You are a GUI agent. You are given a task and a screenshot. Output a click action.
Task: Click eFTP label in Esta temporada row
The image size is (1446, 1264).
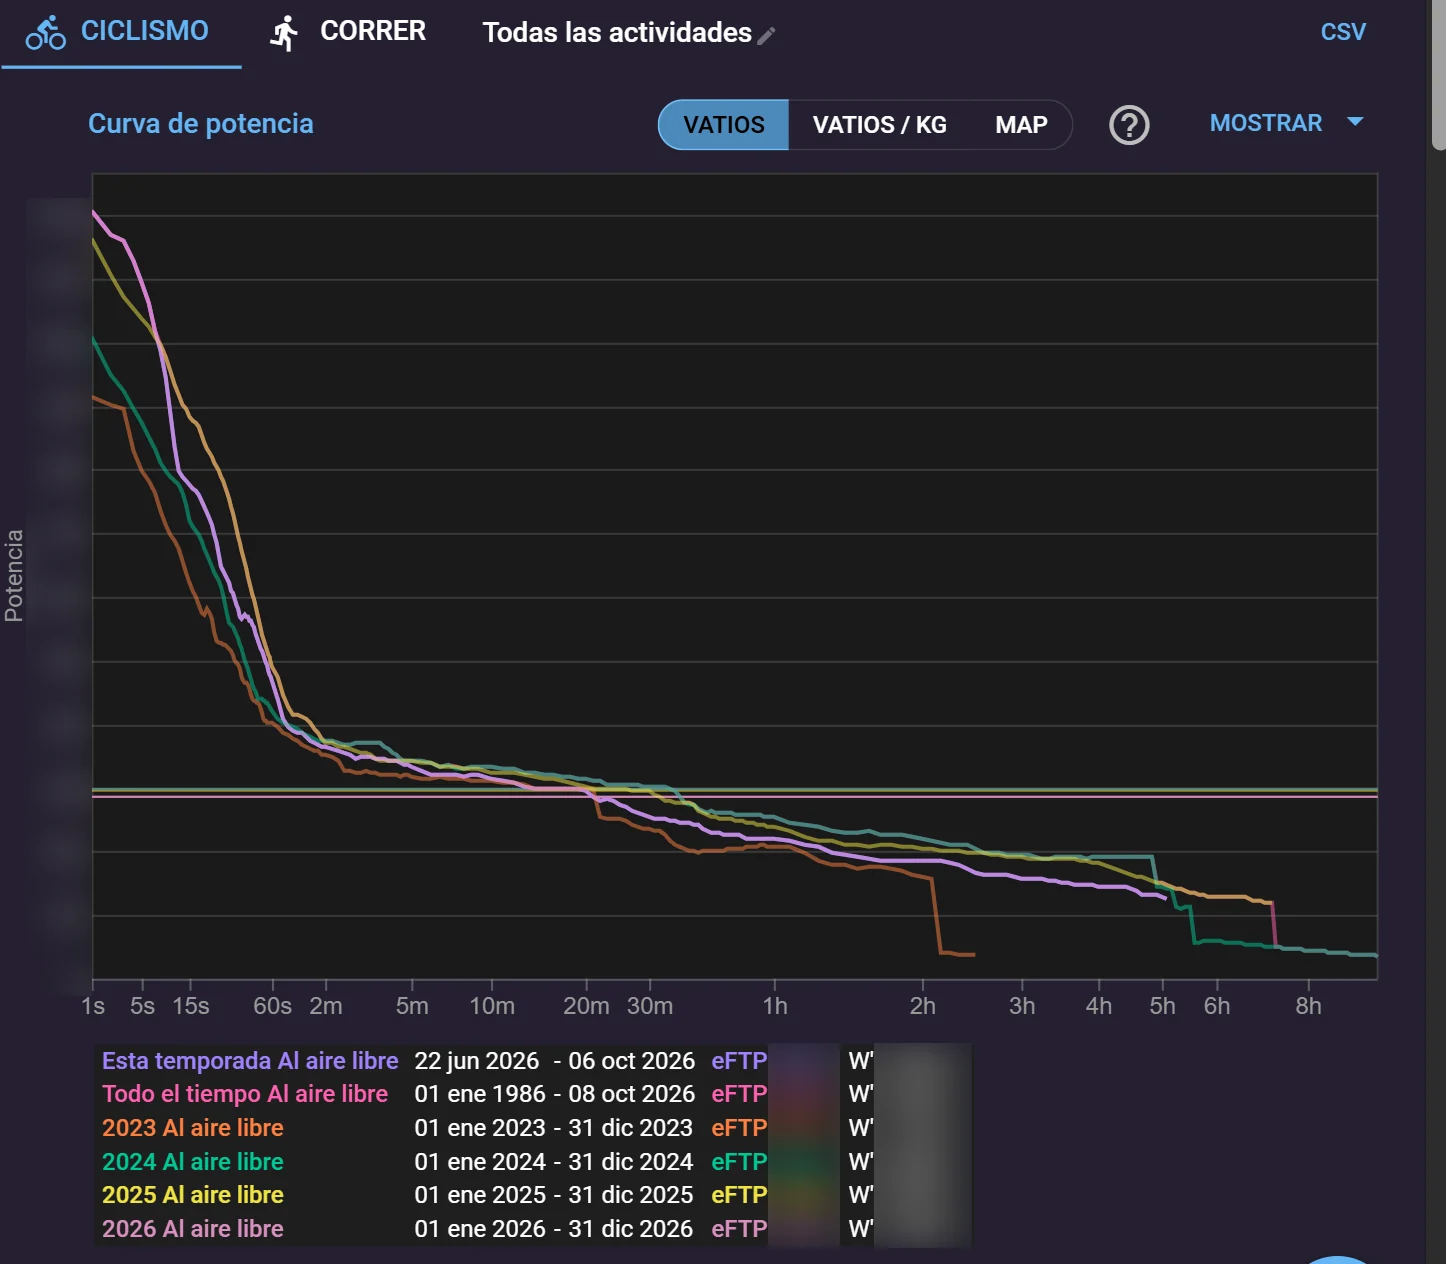(739, 1061)
